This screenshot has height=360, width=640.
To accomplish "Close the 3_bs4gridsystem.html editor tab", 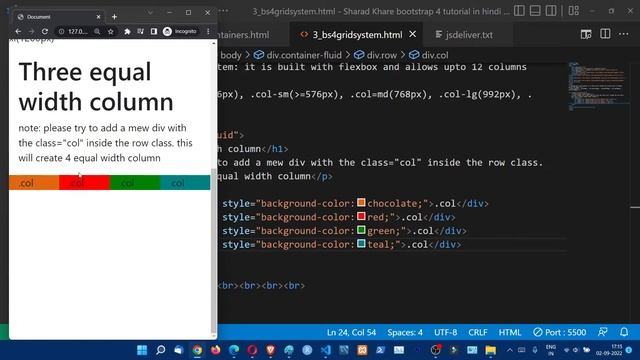I will (413, 34).
